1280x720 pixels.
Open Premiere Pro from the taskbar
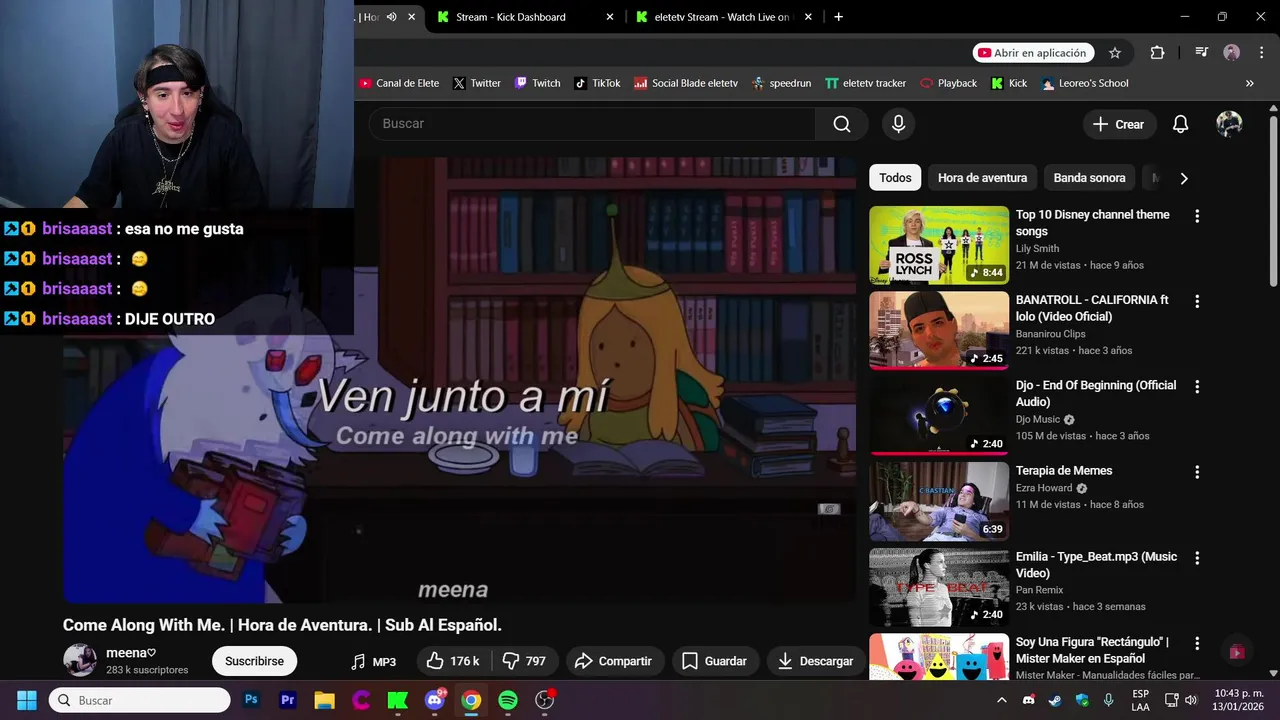[x=288, y=700]
